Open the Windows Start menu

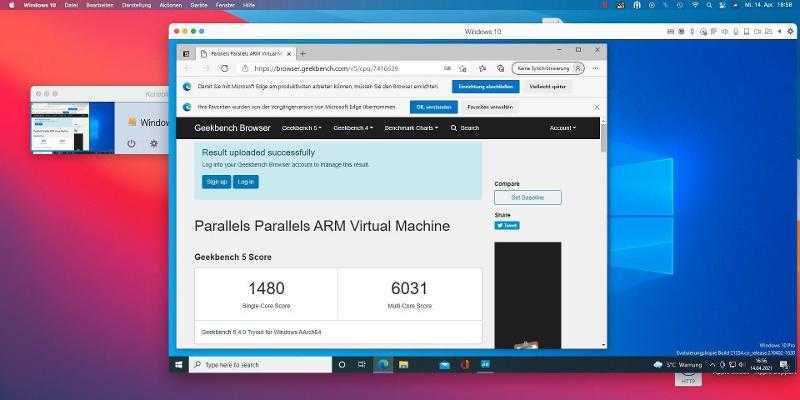179,365
